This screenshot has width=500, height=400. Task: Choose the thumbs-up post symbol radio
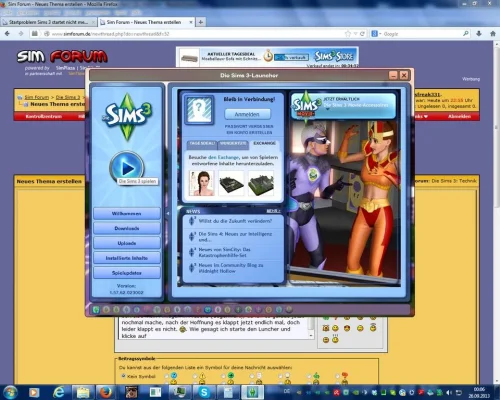pyautogui.click(x=309, y=376)
